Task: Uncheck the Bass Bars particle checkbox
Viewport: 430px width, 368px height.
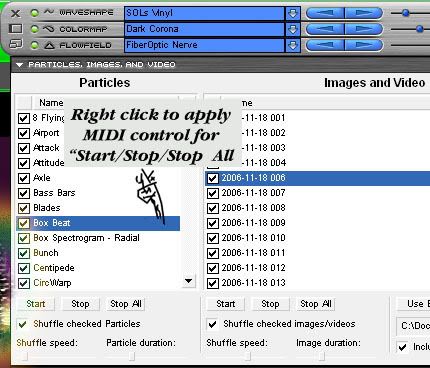Action: coord(23,193)
